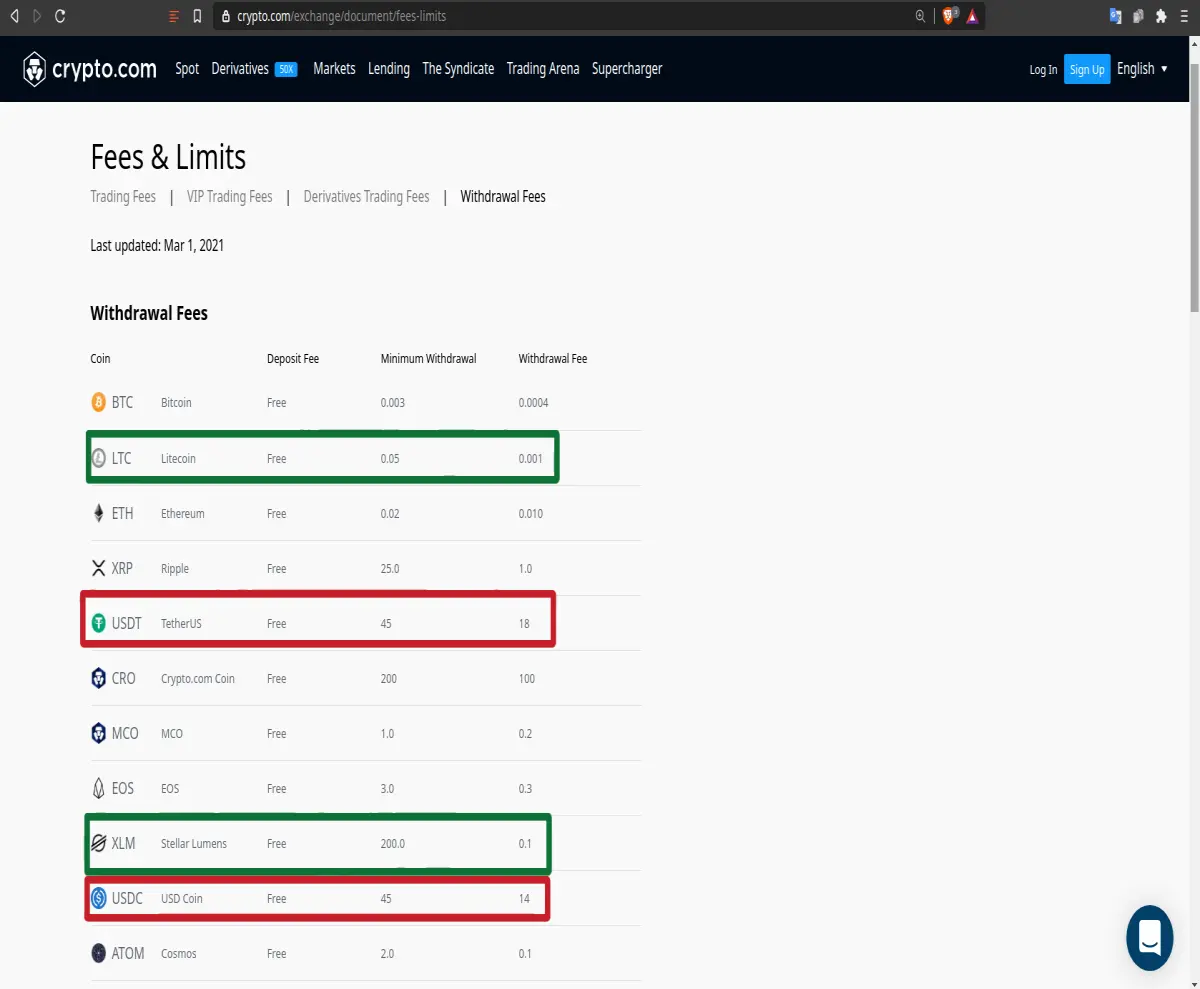Click the ETH withdrawal fee 0.010
1200x989 pixels.
[530, 513]
